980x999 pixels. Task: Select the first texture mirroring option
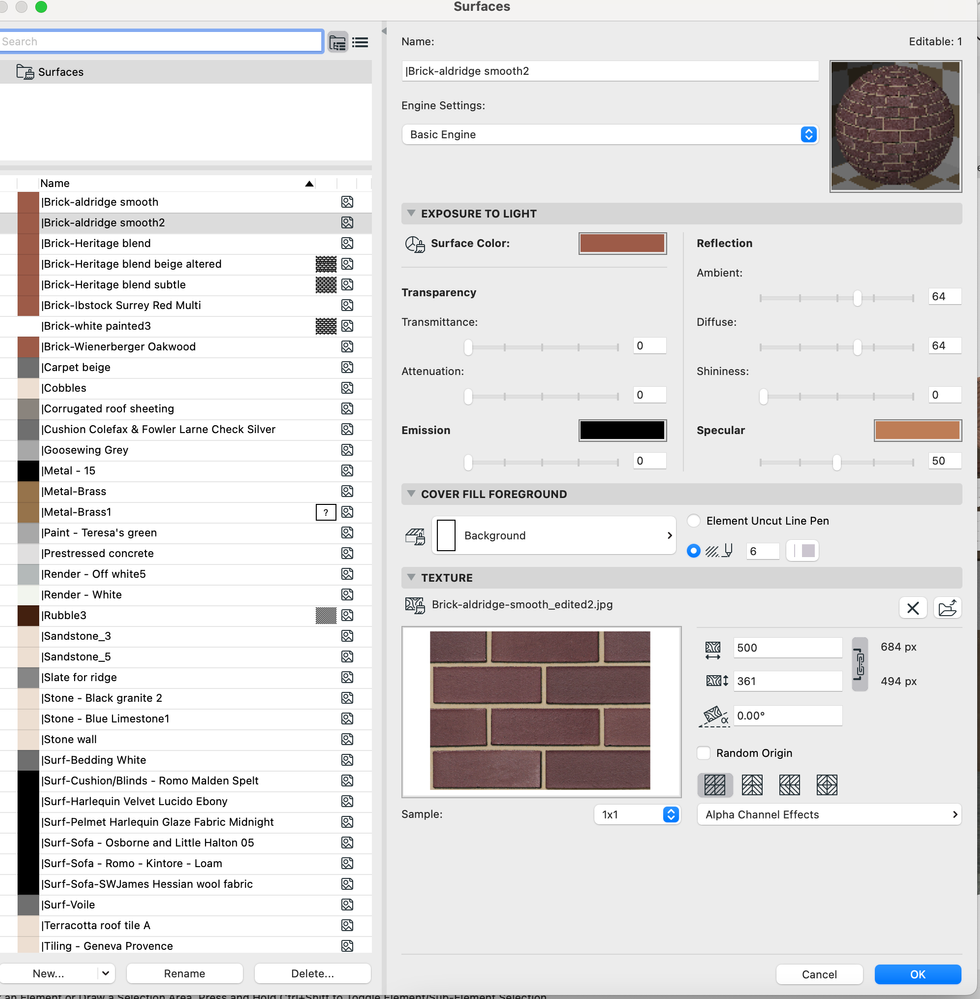[715, 785]
